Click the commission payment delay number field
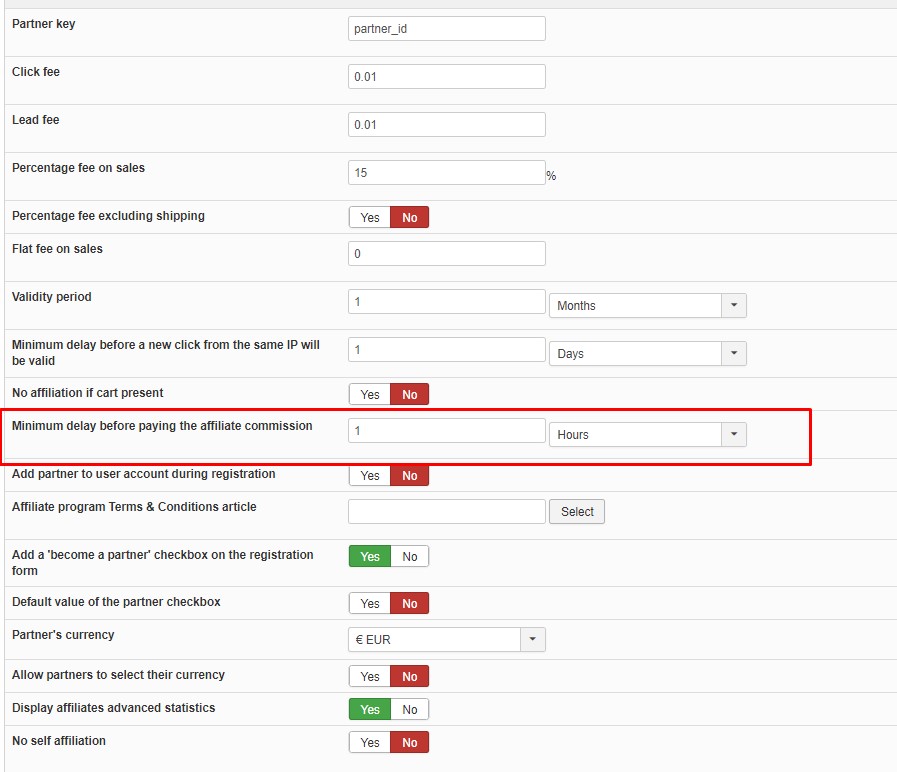This screenshot has width=897, height=772. pos(446,431)
